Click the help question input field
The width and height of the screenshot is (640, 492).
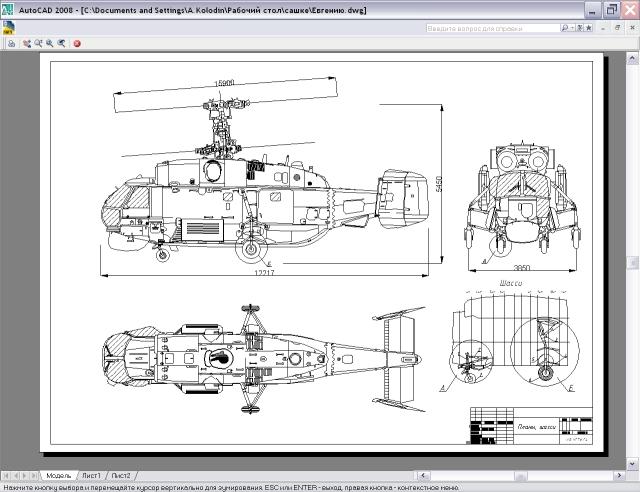pyautogui.click(x=493, y=28)
